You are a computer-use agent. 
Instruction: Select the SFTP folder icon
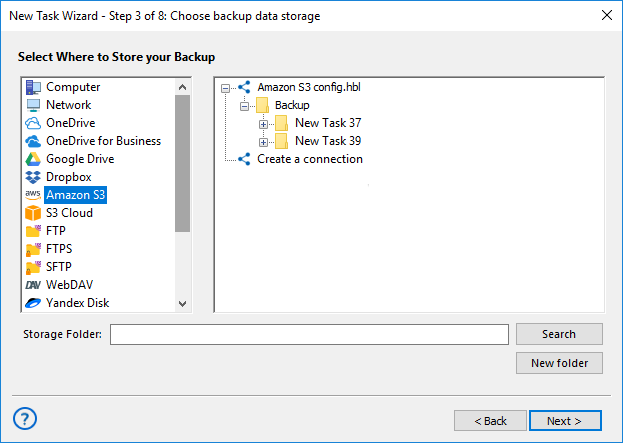[x=33, y=267]
